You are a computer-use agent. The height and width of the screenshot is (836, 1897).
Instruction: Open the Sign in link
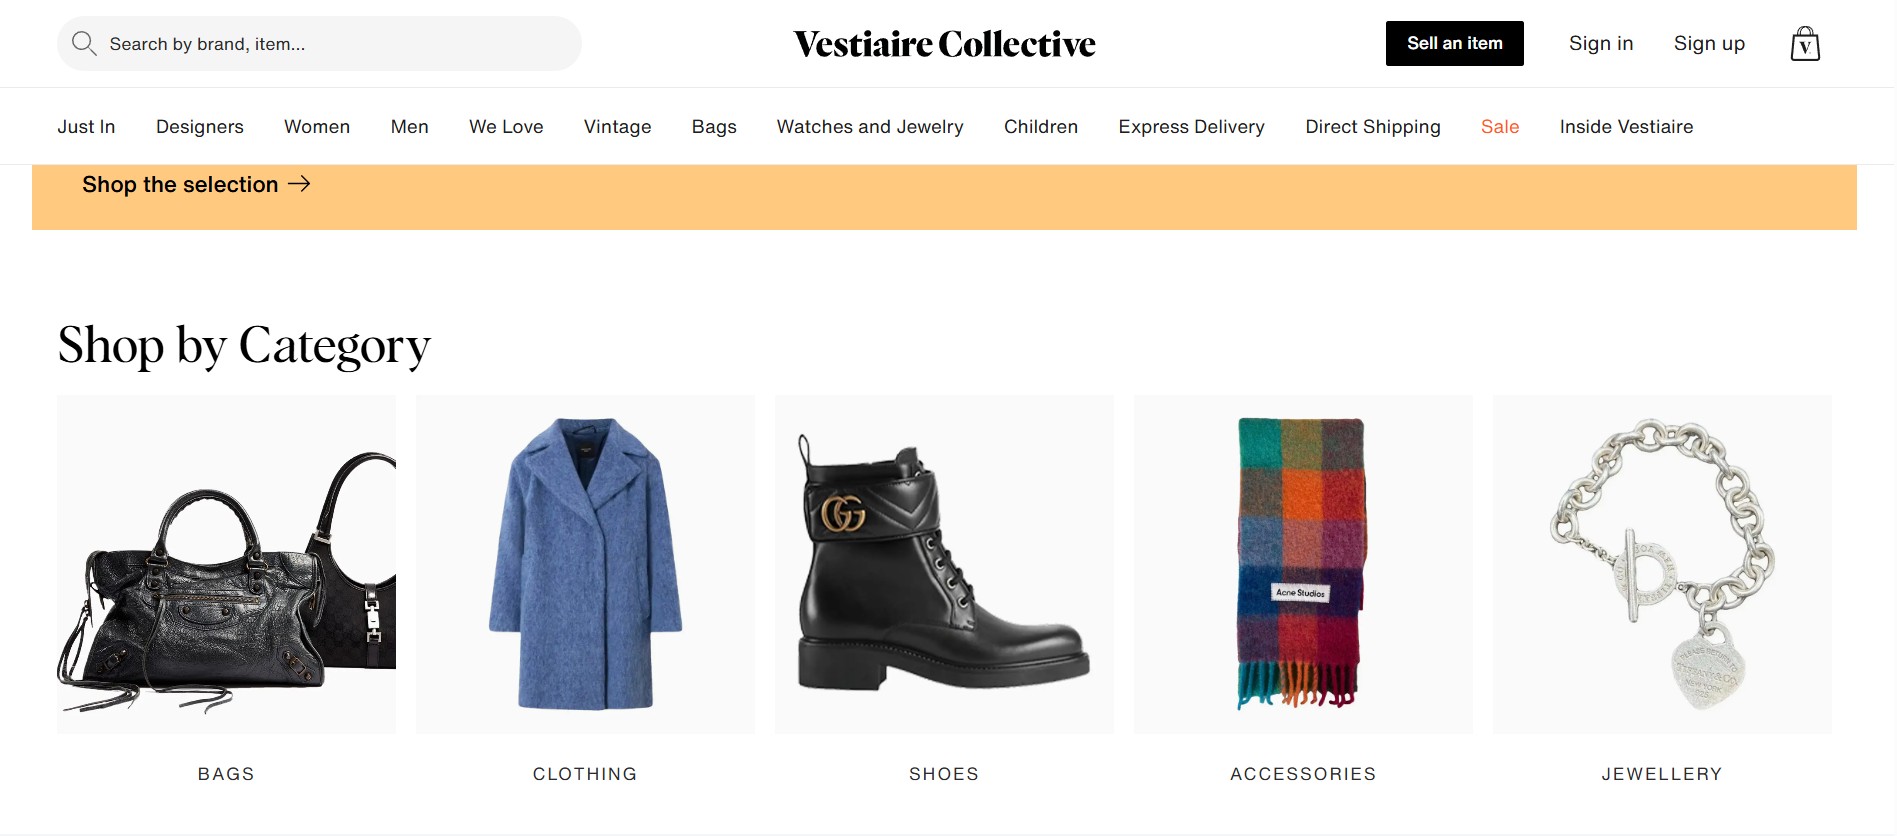pyautogui.click(x=1600, y=44)
